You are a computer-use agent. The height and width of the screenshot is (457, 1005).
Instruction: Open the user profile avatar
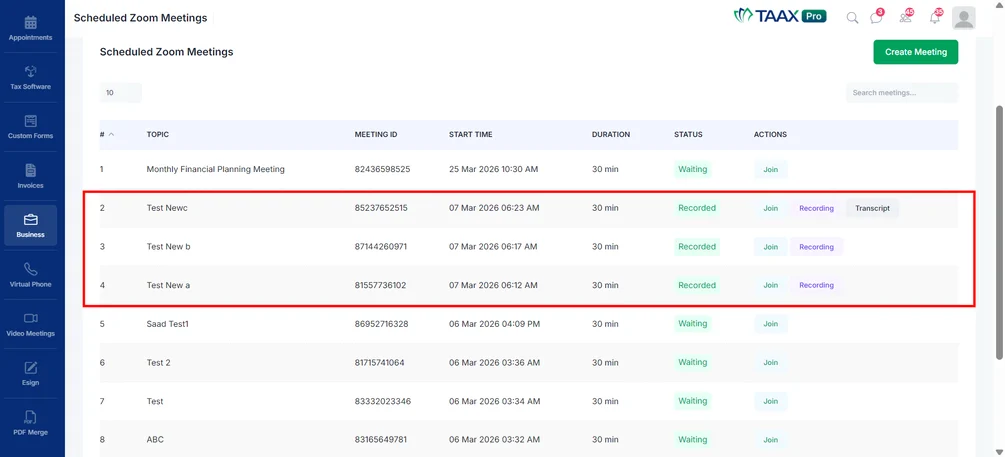[963, 18]
